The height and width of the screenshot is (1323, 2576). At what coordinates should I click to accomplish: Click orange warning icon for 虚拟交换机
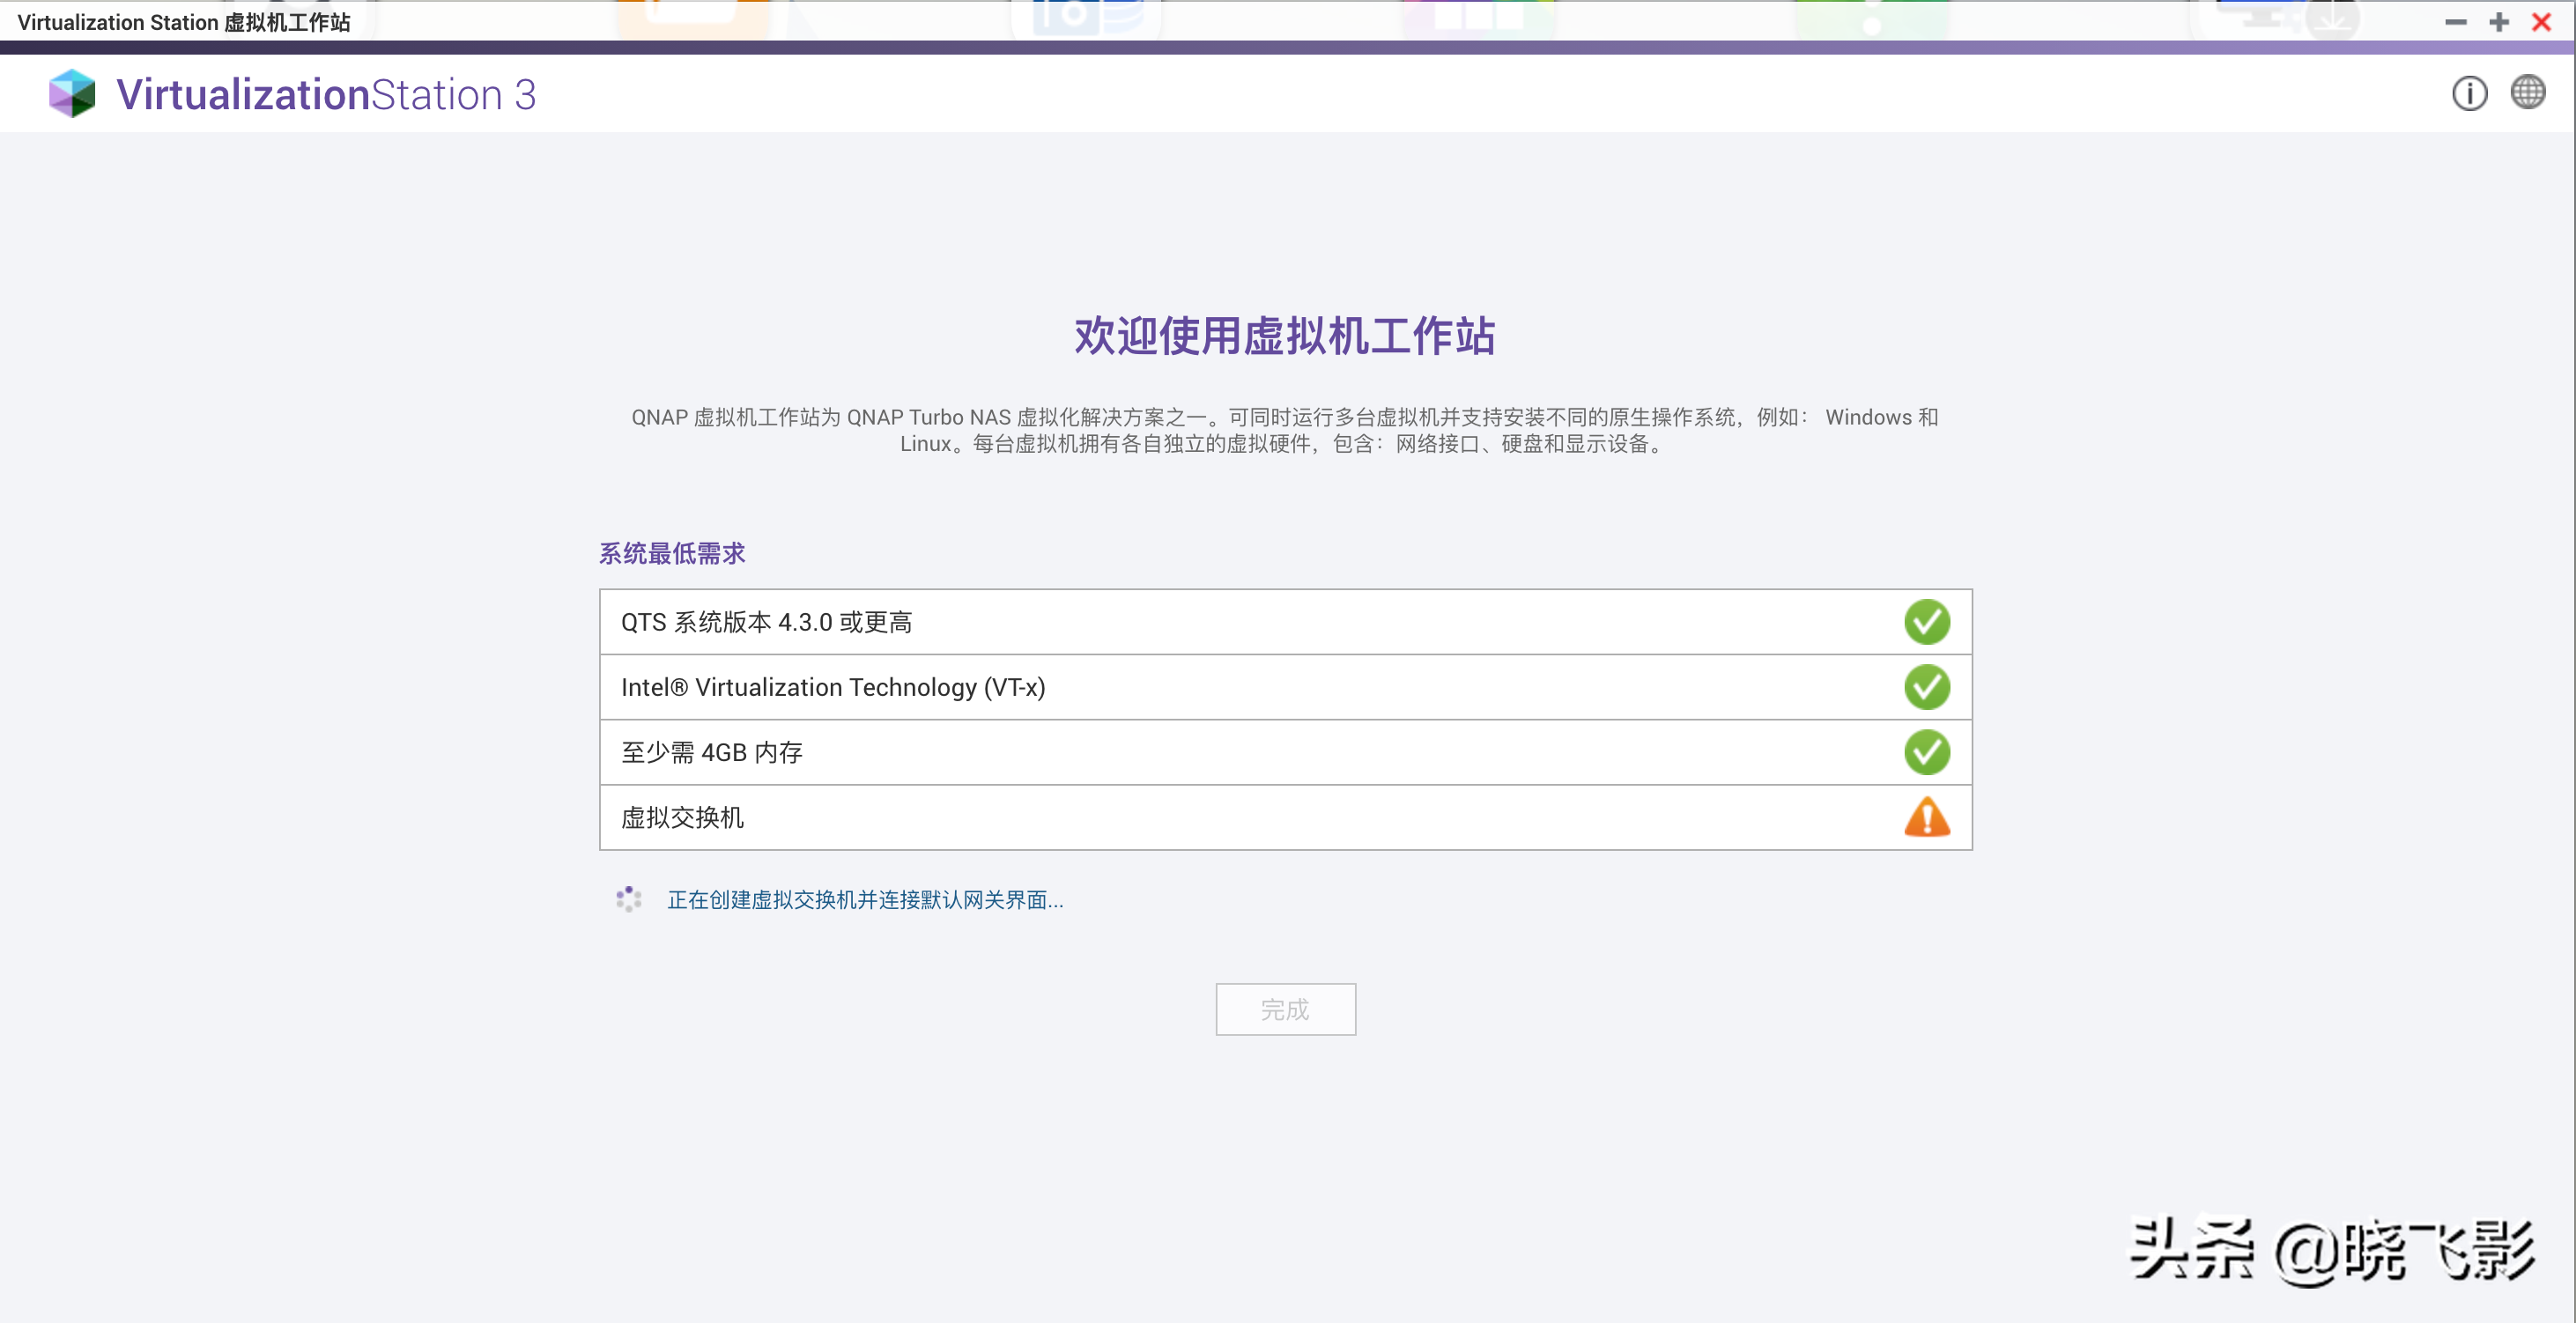[x=1926, y=817]
